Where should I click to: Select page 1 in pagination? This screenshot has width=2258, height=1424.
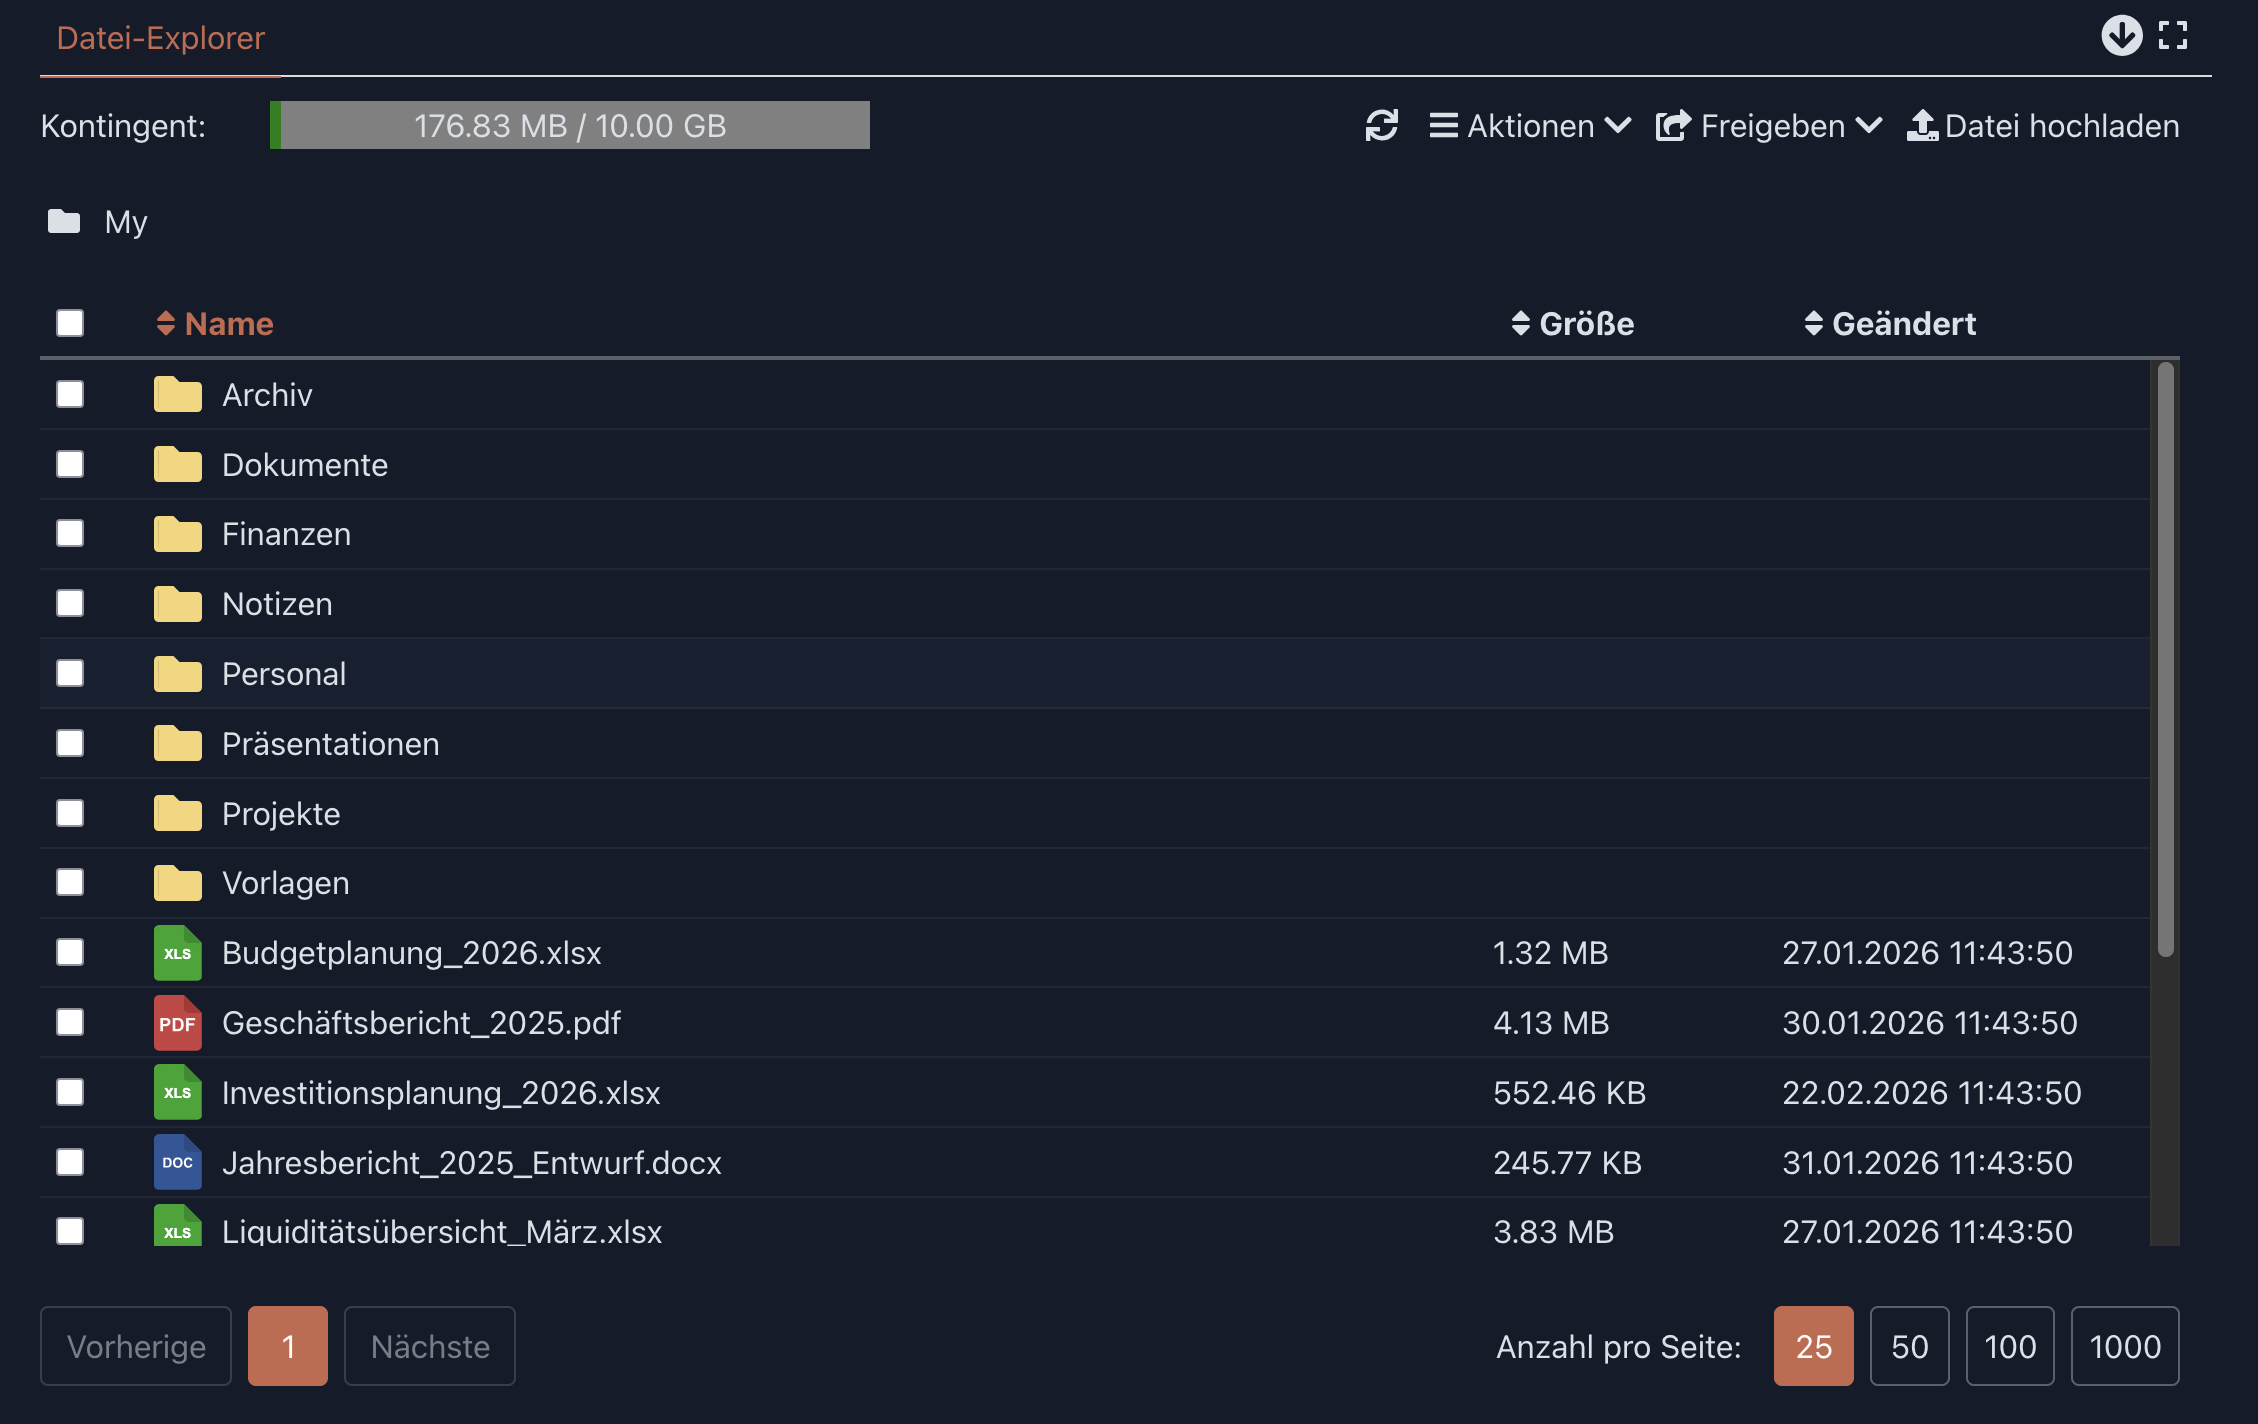(x=288, y=1346)
